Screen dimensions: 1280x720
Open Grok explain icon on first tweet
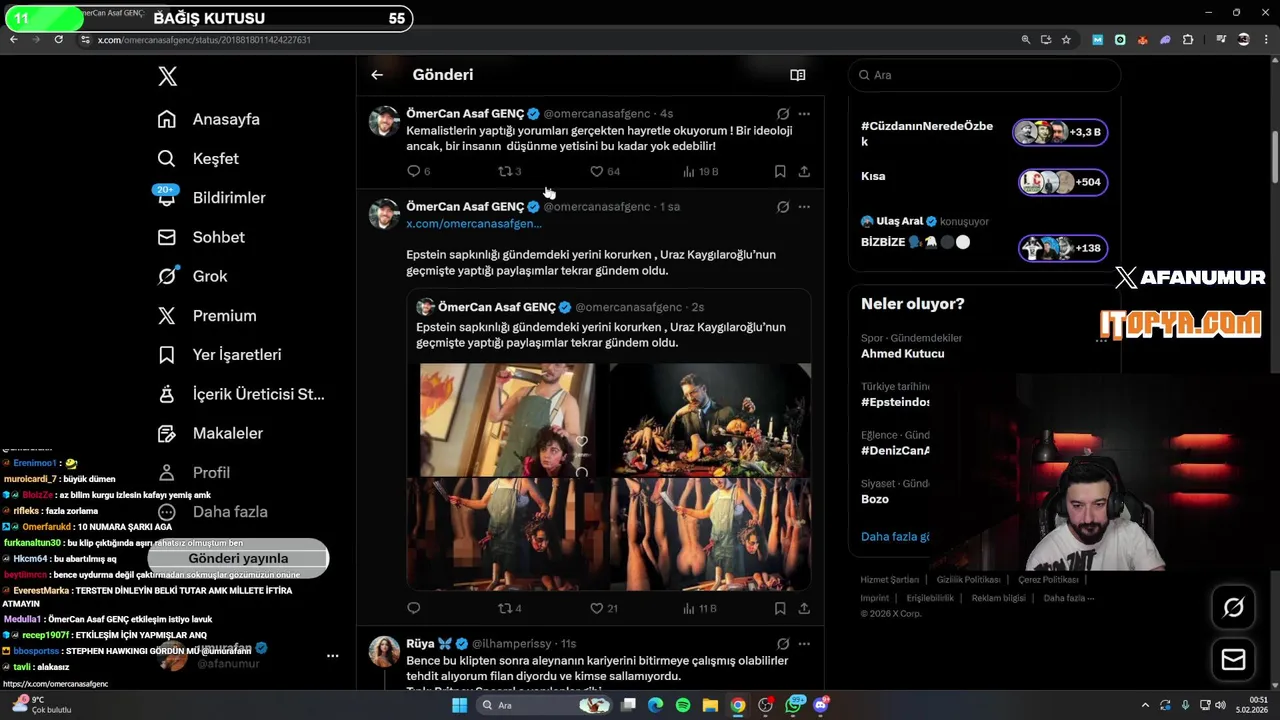click(783, 114)
